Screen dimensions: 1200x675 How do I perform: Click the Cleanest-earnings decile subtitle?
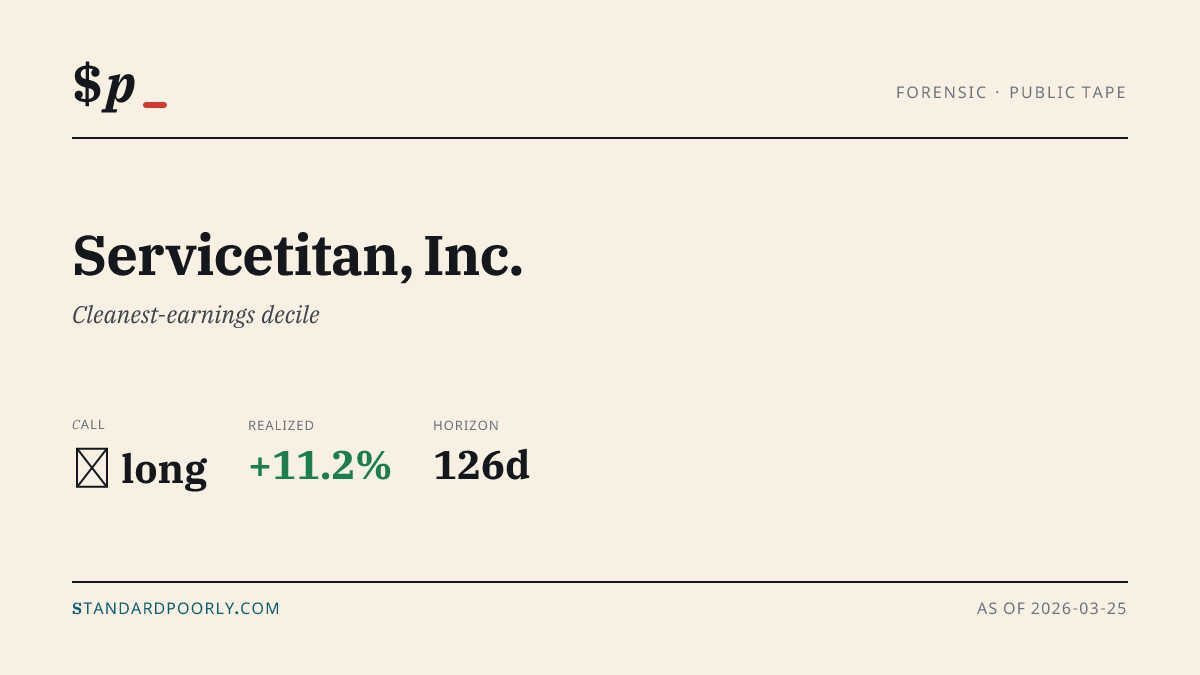tap(196, 315)
